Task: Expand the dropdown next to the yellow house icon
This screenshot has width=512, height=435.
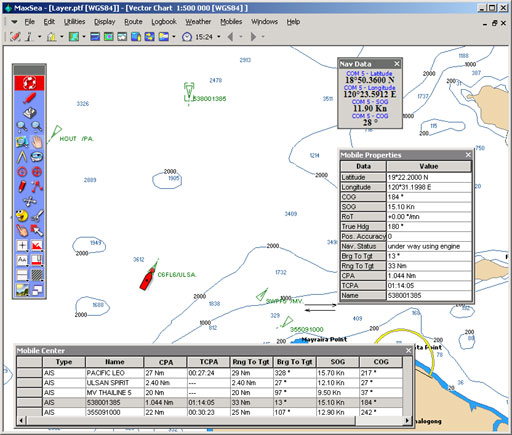Action: click(62, 36)
